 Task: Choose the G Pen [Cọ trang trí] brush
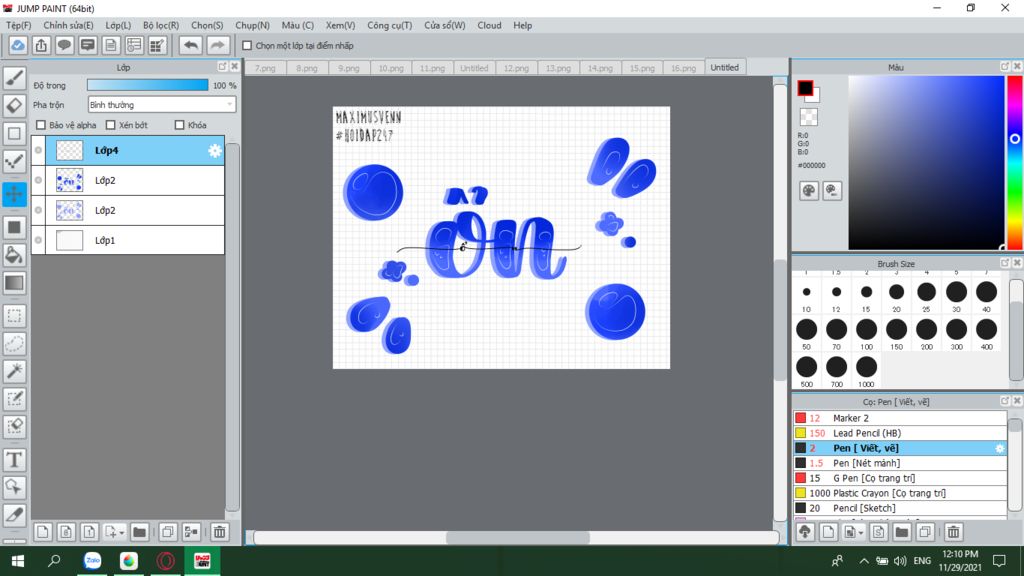pos(900,478)
